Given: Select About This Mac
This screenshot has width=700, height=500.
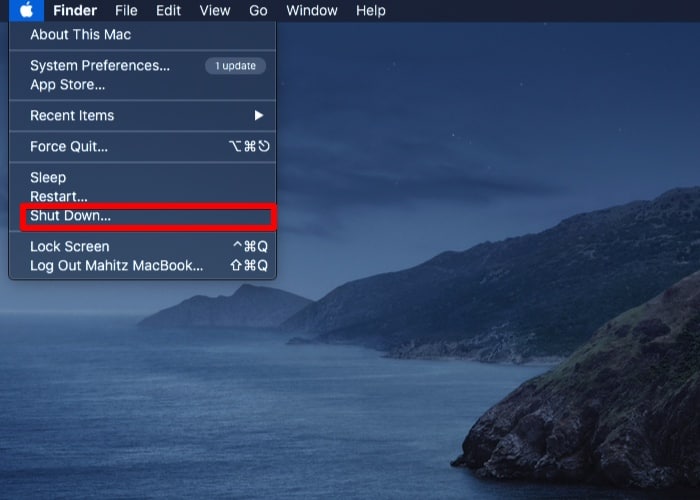Looking at the screenshot, I should (80, 34).
